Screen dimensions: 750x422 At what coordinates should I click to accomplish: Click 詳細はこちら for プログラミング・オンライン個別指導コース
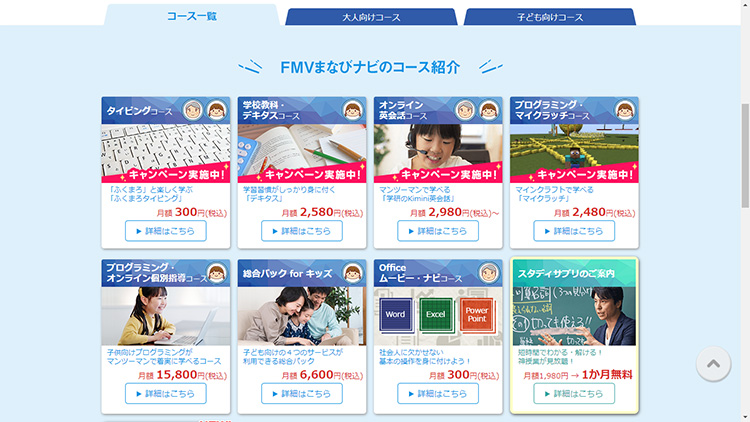(165, 394)
